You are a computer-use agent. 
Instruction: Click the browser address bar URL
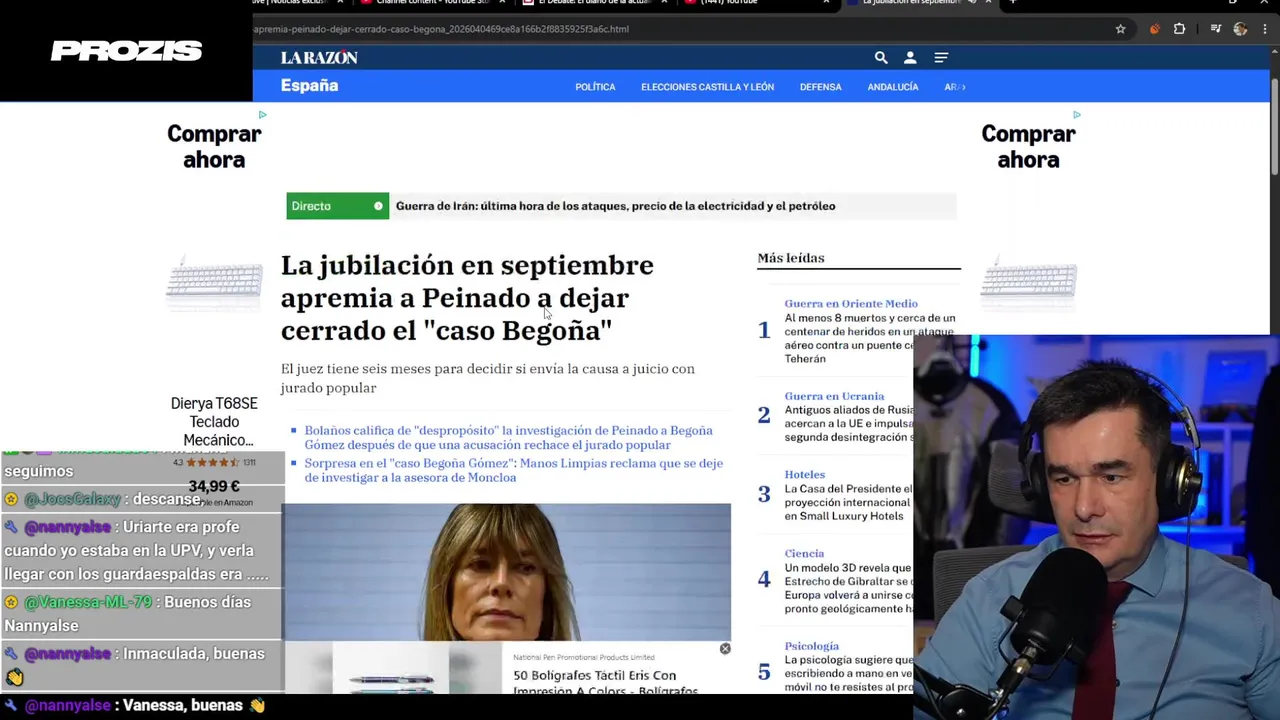(441, 29)
